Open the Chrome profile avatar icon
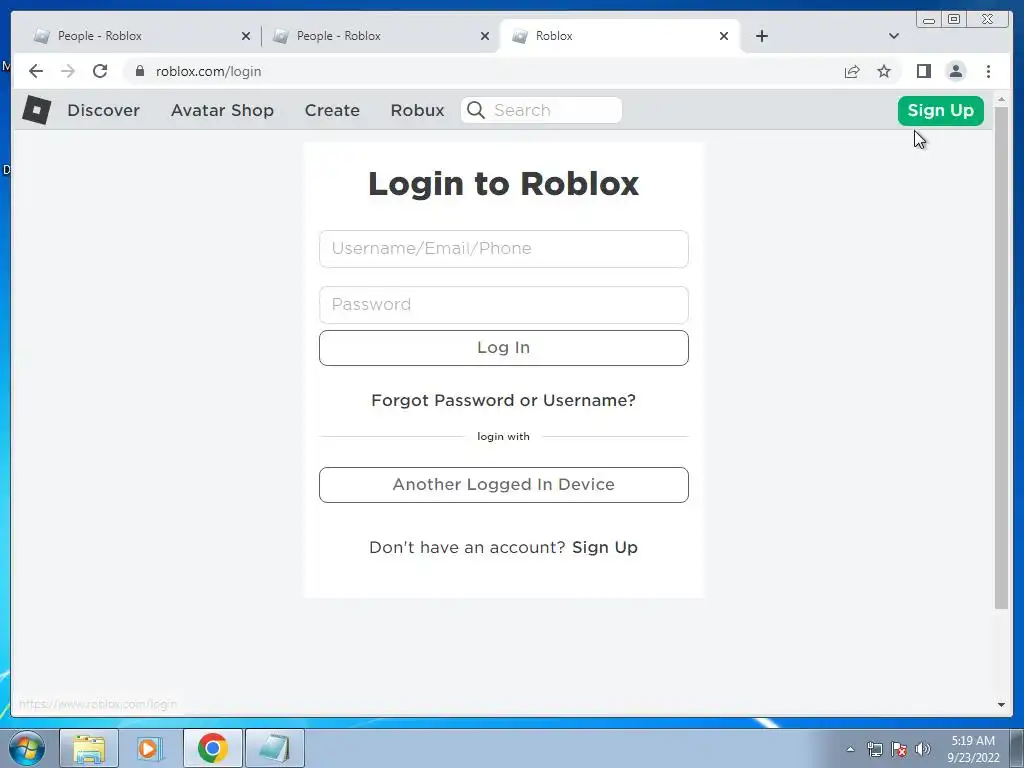The width and height of the screenshot is (1024, 768). pos(956,71)
